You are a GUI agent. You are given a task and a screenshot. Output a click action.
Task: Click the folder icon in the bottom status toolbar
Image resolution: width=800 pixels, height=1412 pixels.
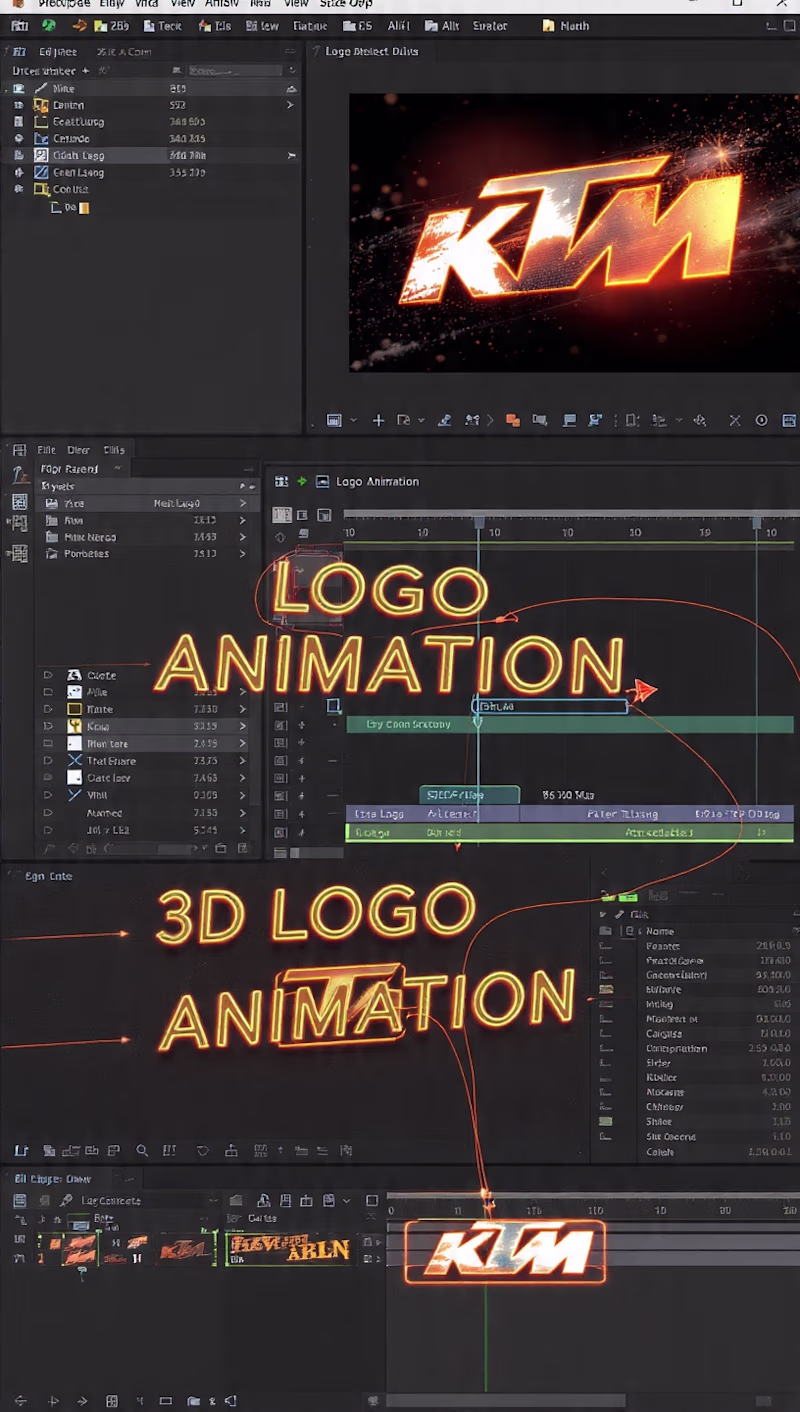pos(193,1401)
